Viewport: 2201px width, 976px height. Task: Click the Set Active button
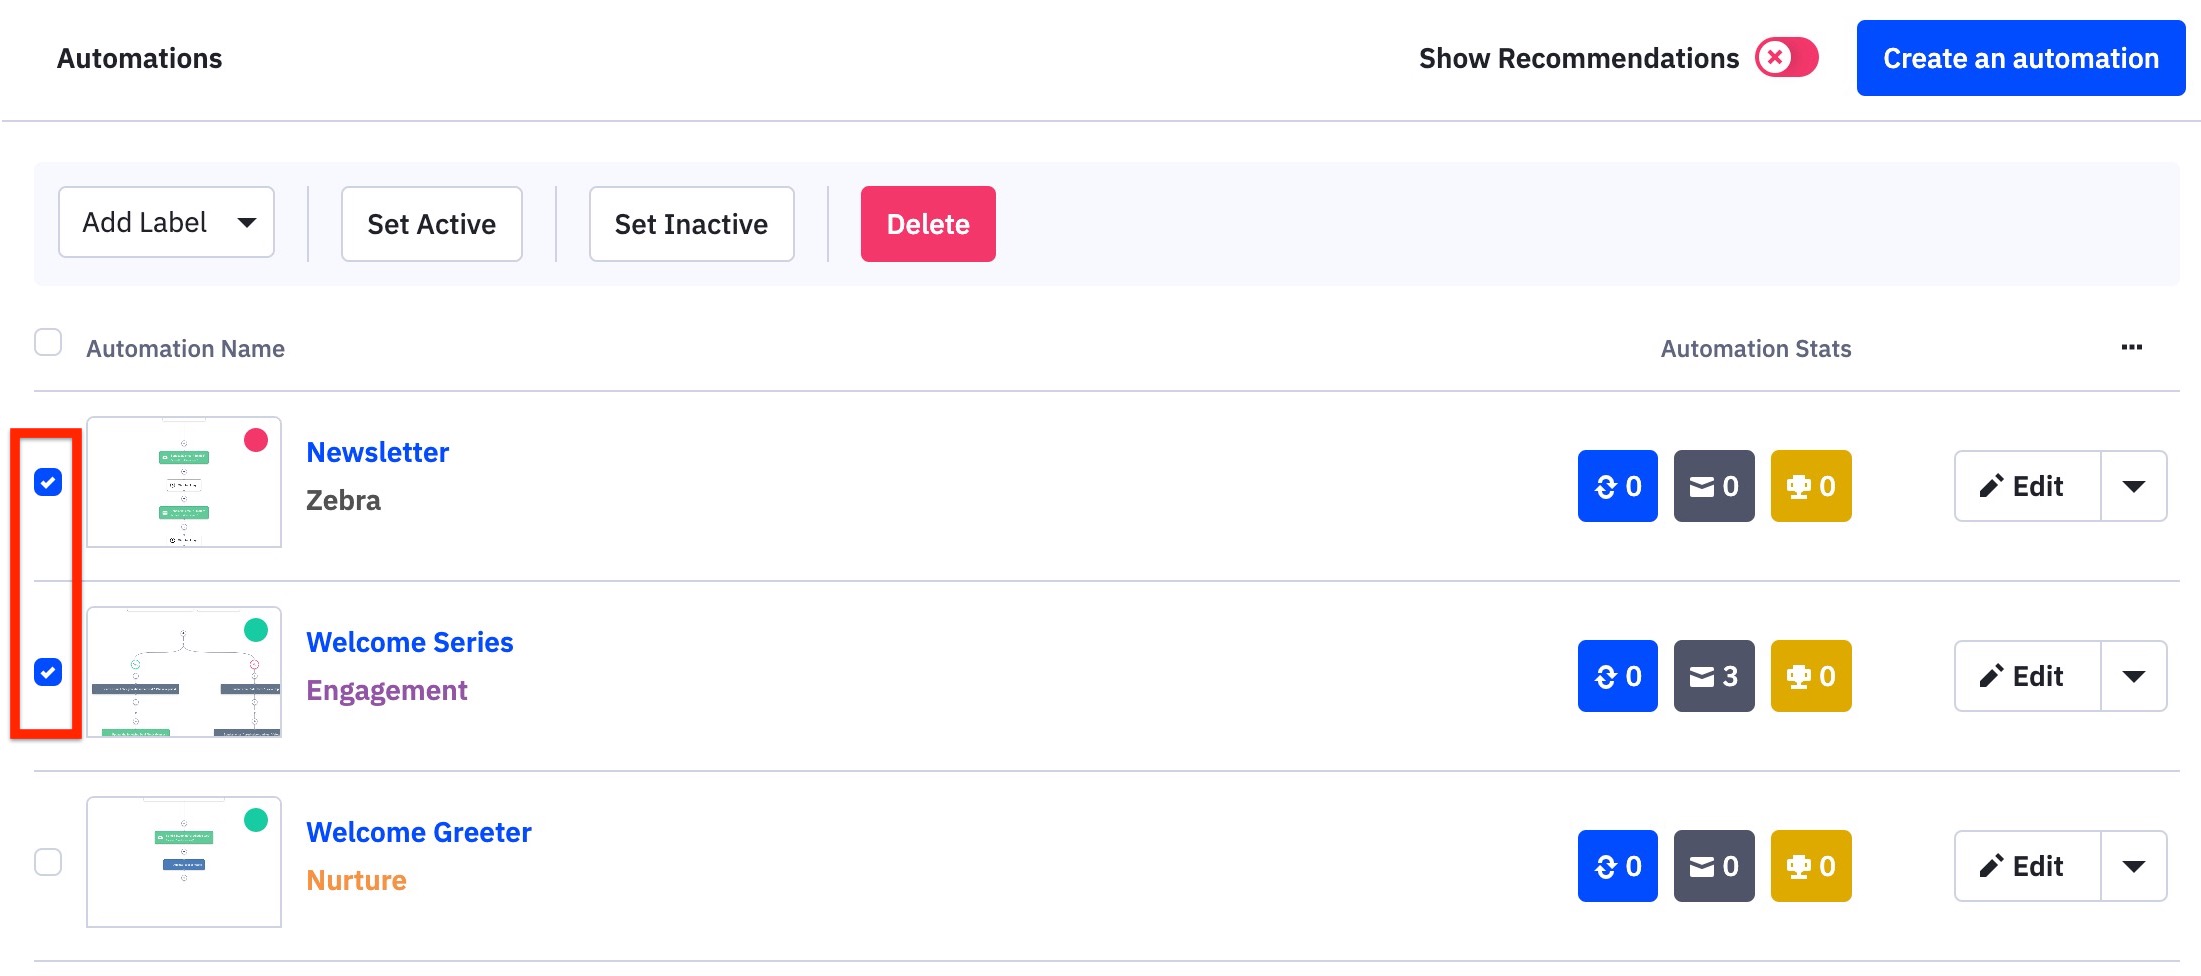click(431, 223)
